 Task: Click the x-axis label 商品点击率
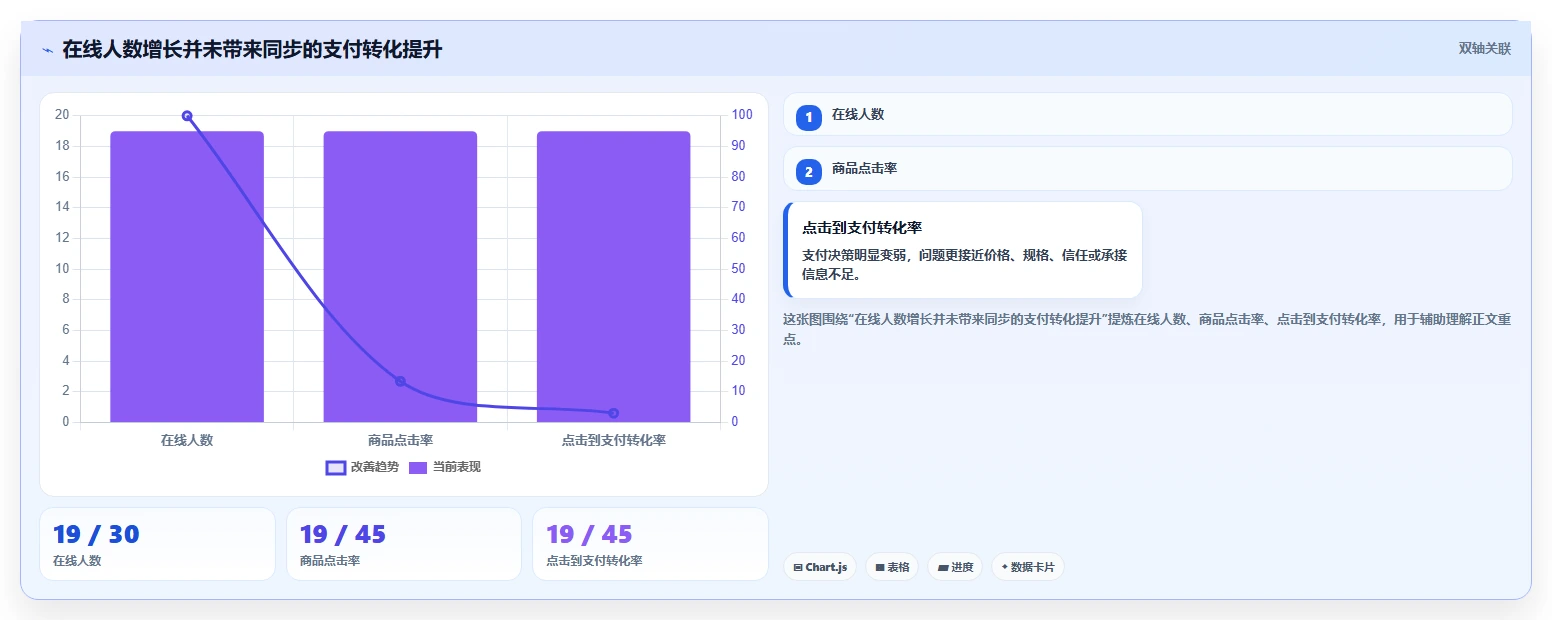[x=400, y=440]
